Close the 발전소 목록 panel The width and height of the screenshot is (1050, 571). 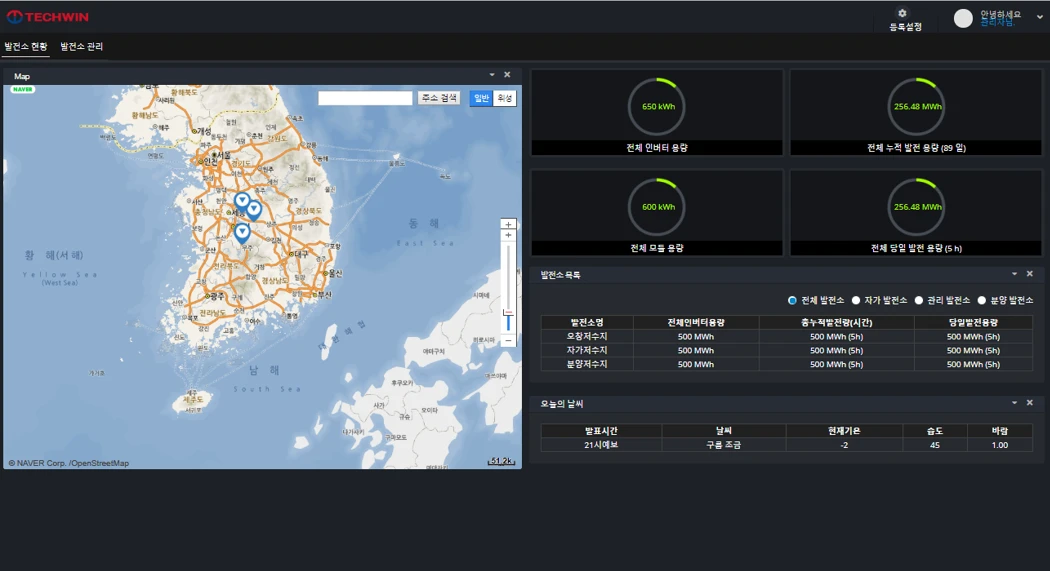click(1030, 274)
